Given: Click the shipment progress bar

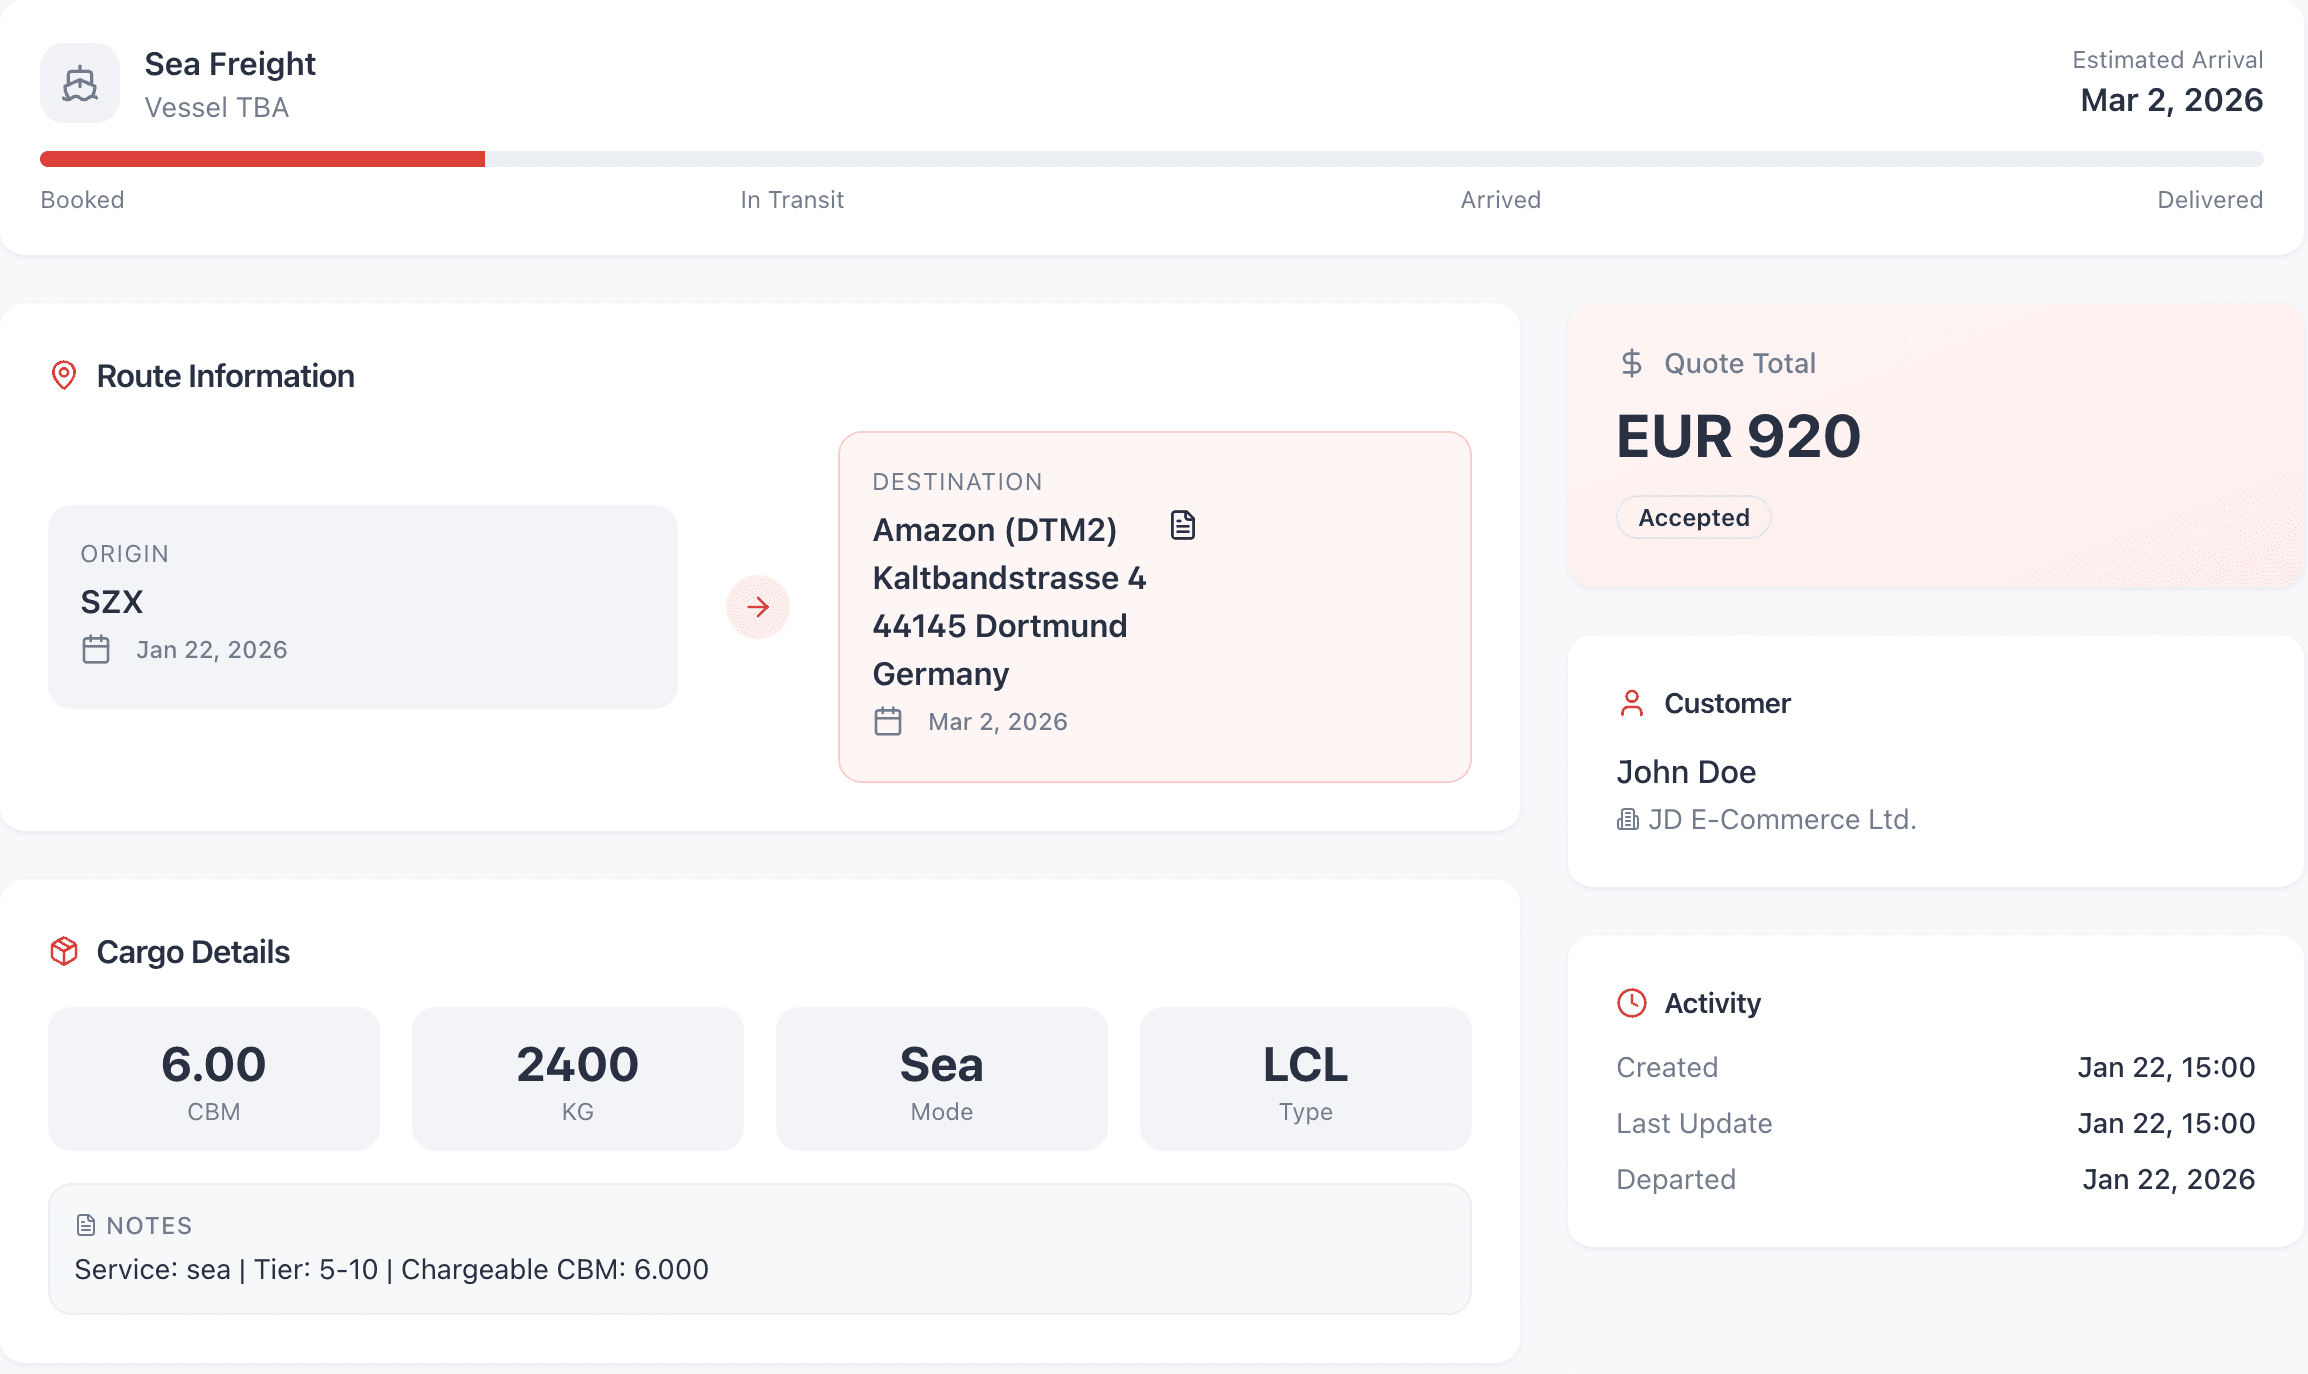Looking at the screenshot, I should (x=1150, y=158).
